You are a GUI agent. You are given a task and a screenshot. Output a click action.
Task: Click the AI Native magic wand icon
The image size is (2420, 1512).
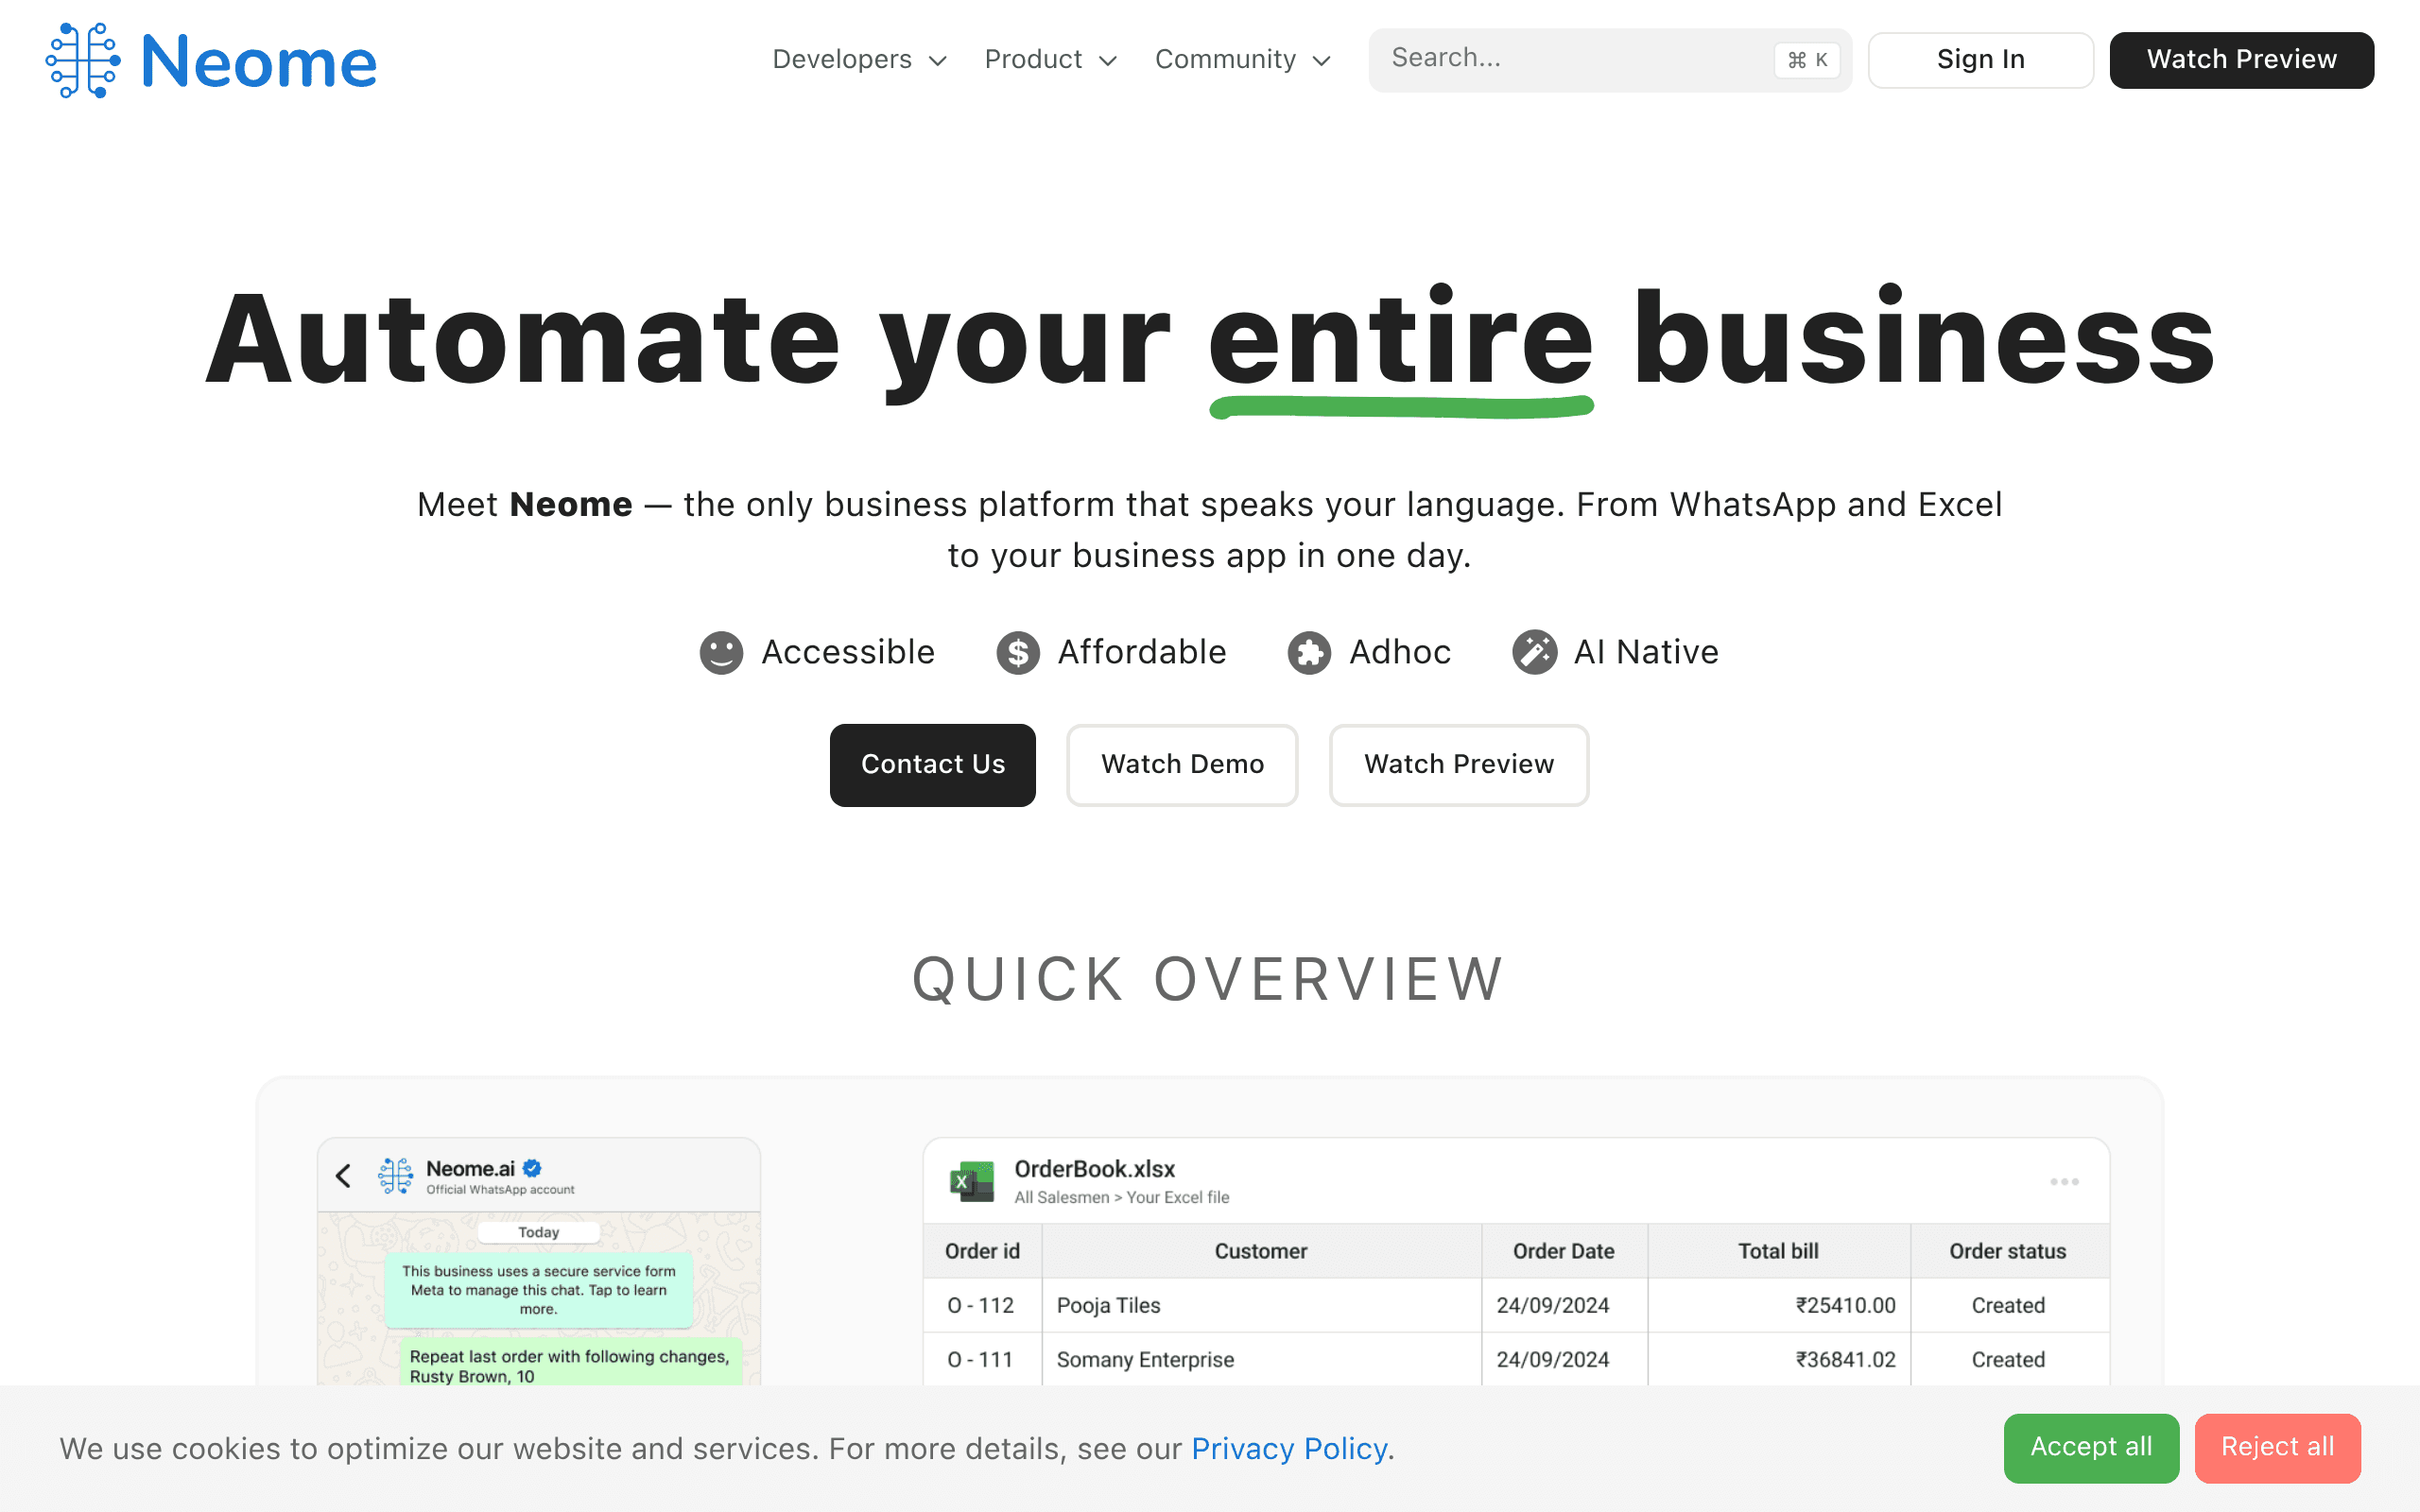coord(1534,653)
